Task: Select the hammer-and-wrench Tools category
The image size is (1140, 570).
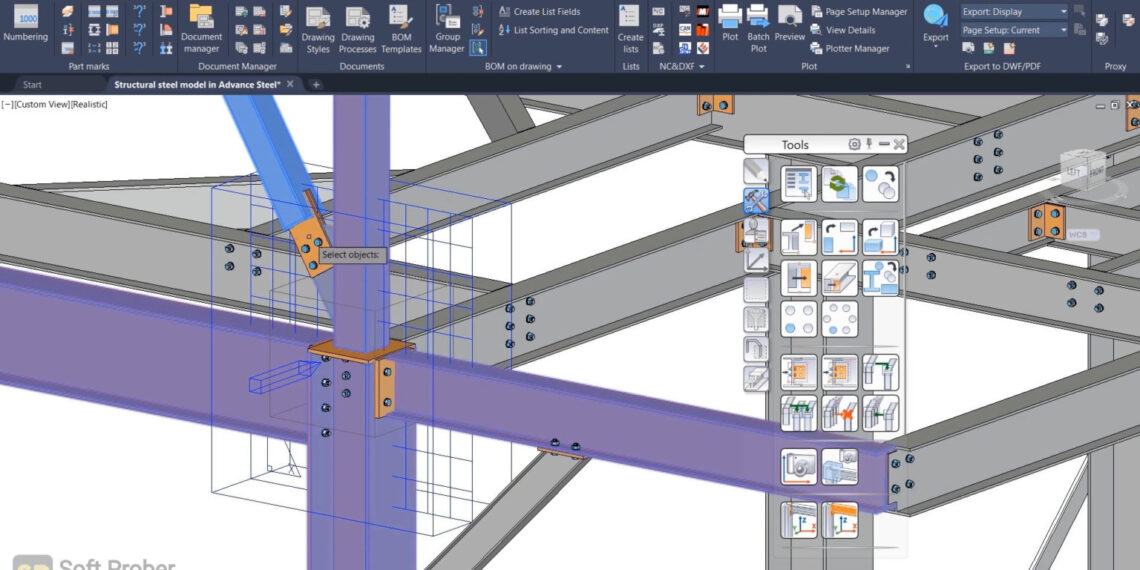Action: (x=756, y=200)
